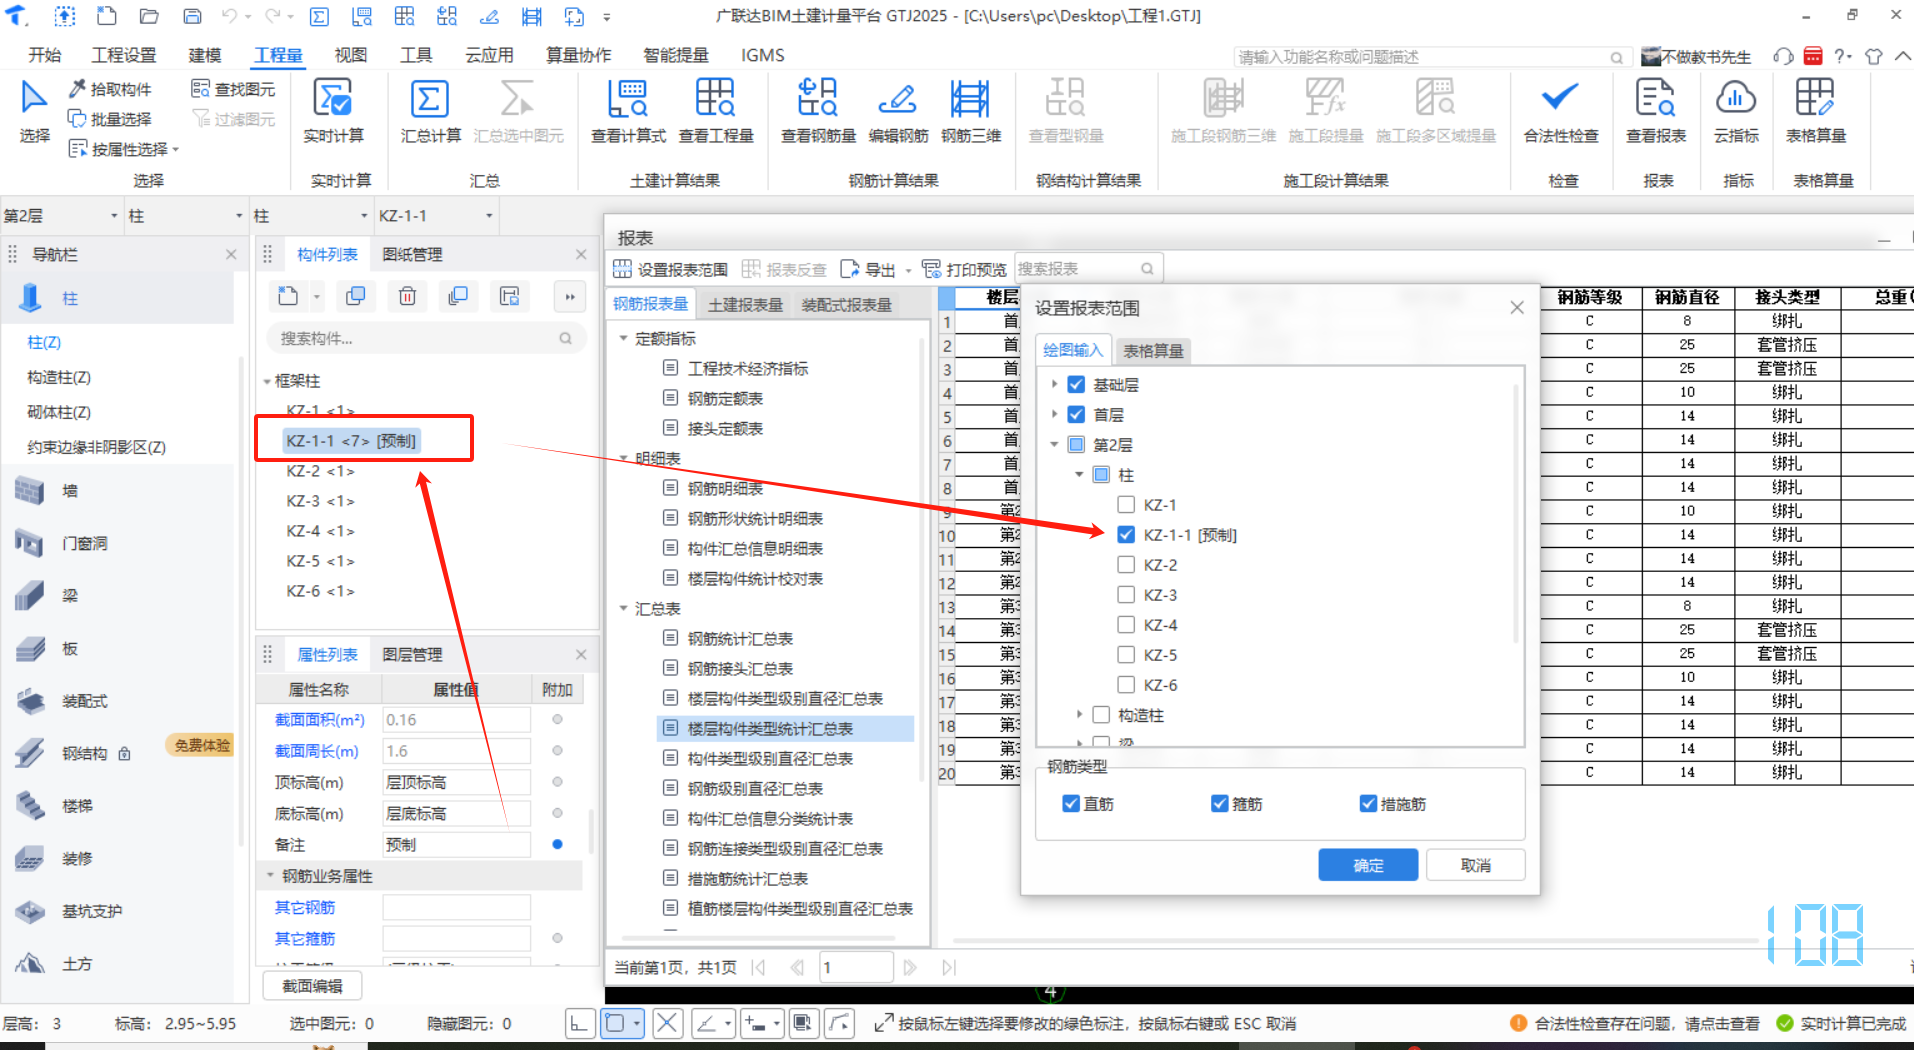Expand the 构造柱 tree node
Viewport: 1914px width, 1050px height.
(1079, 715)
